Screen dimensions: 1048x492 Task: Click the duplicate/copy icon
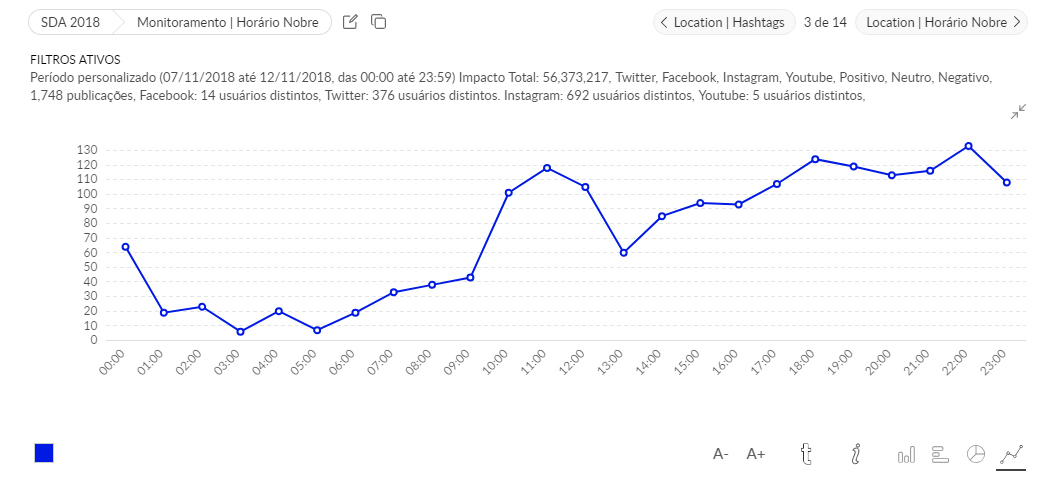(x=378, y=22)
